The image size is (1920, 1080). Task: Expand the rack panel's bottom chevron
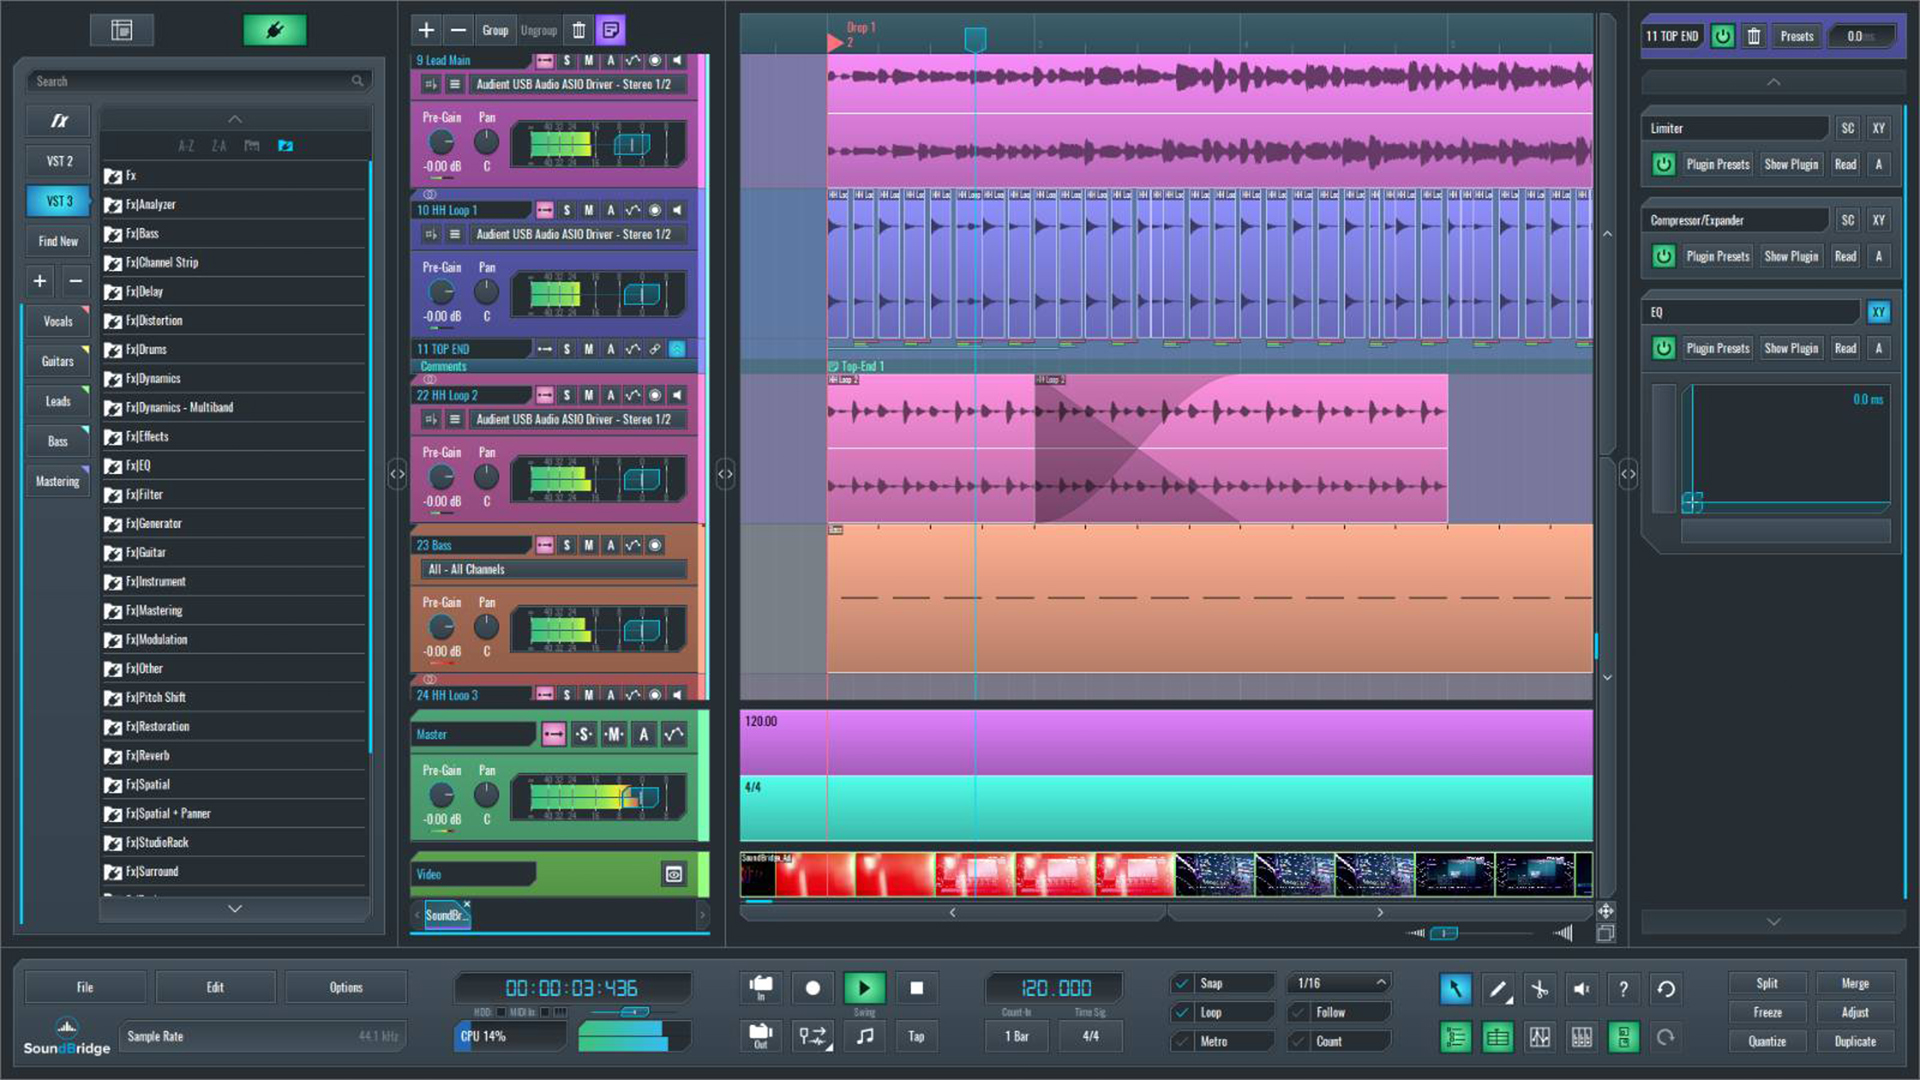[1772, 921]
